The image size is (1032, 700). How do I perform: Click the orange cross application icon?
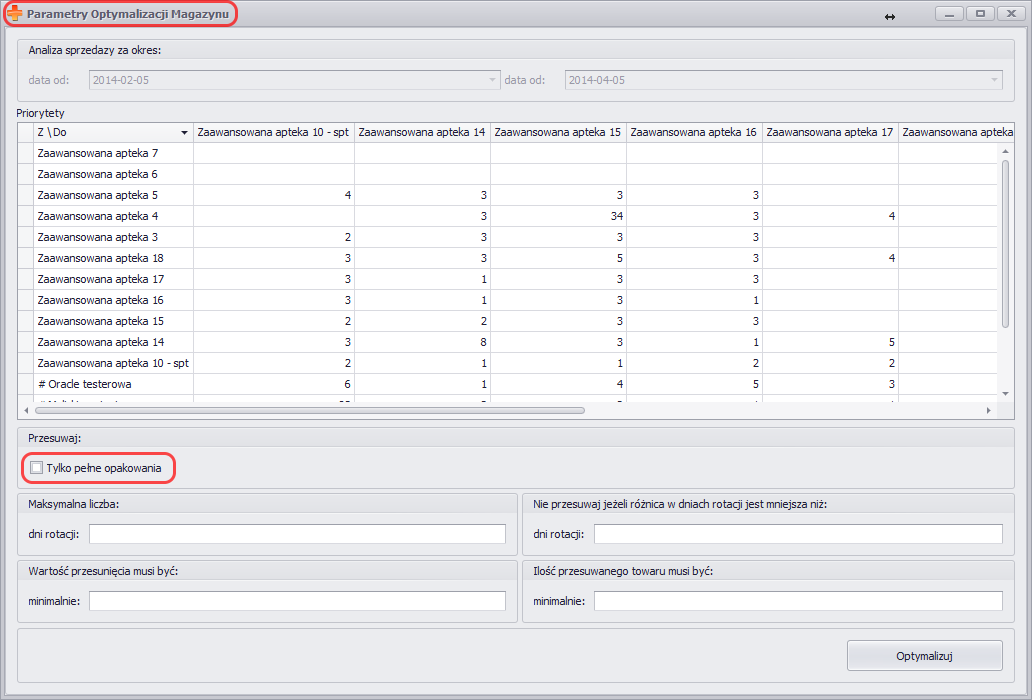pos(15,15)
